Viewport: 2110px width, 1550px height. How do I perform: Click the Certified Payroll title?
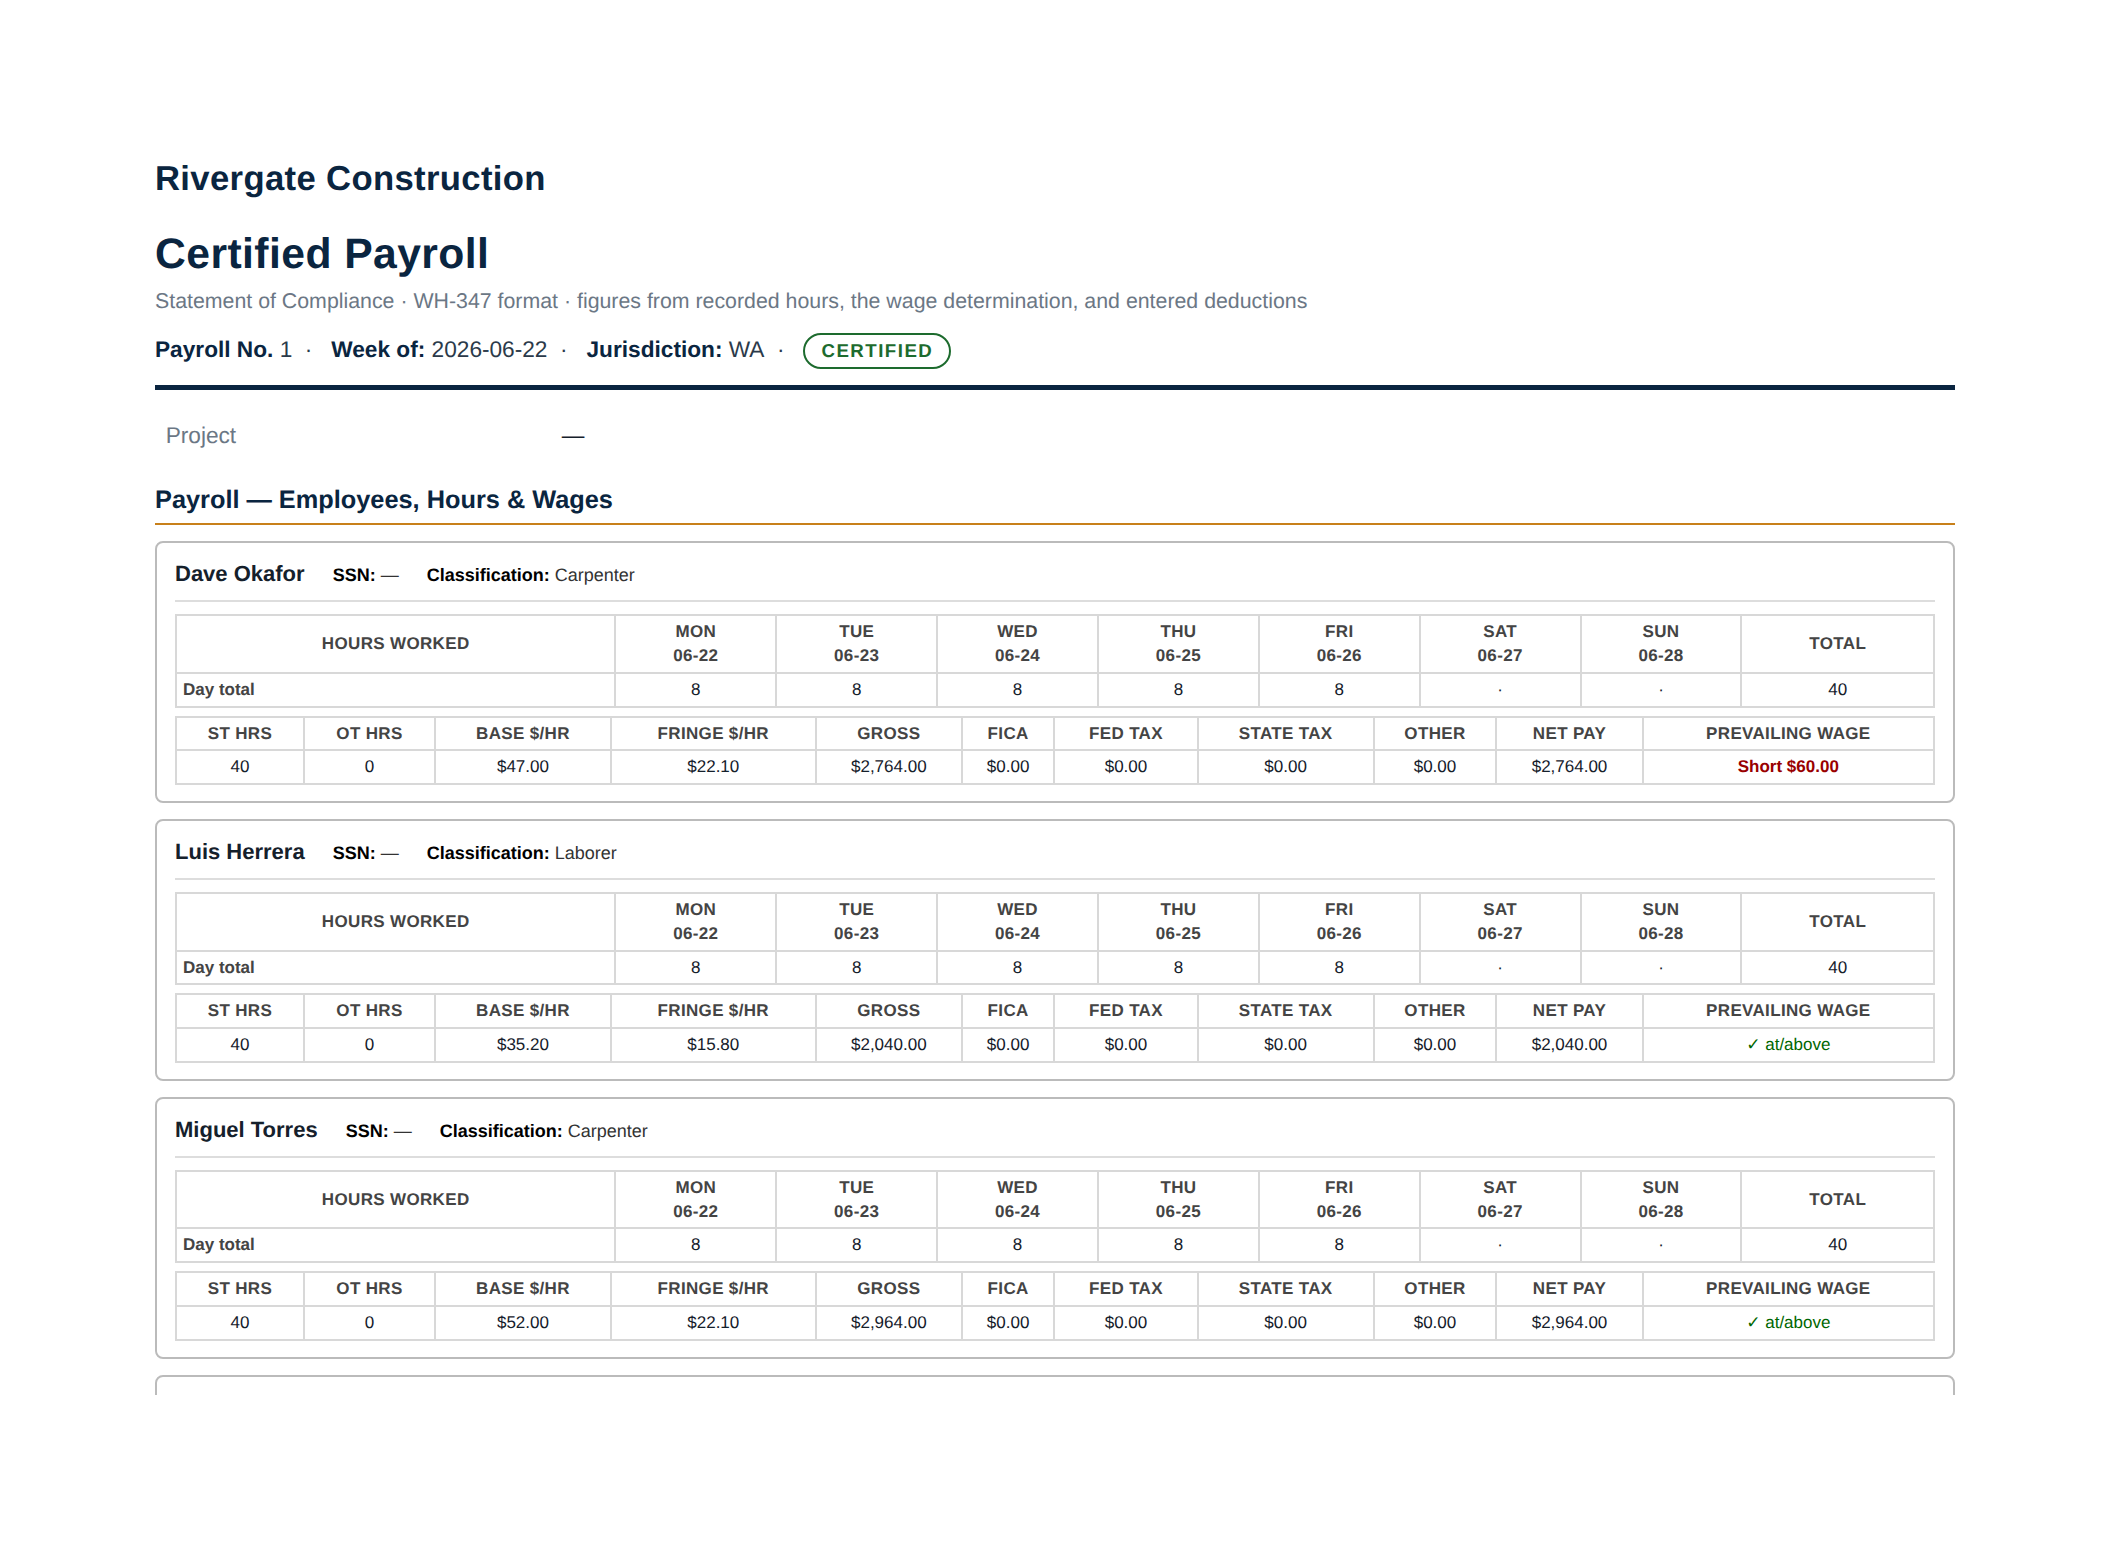(321, 253)
